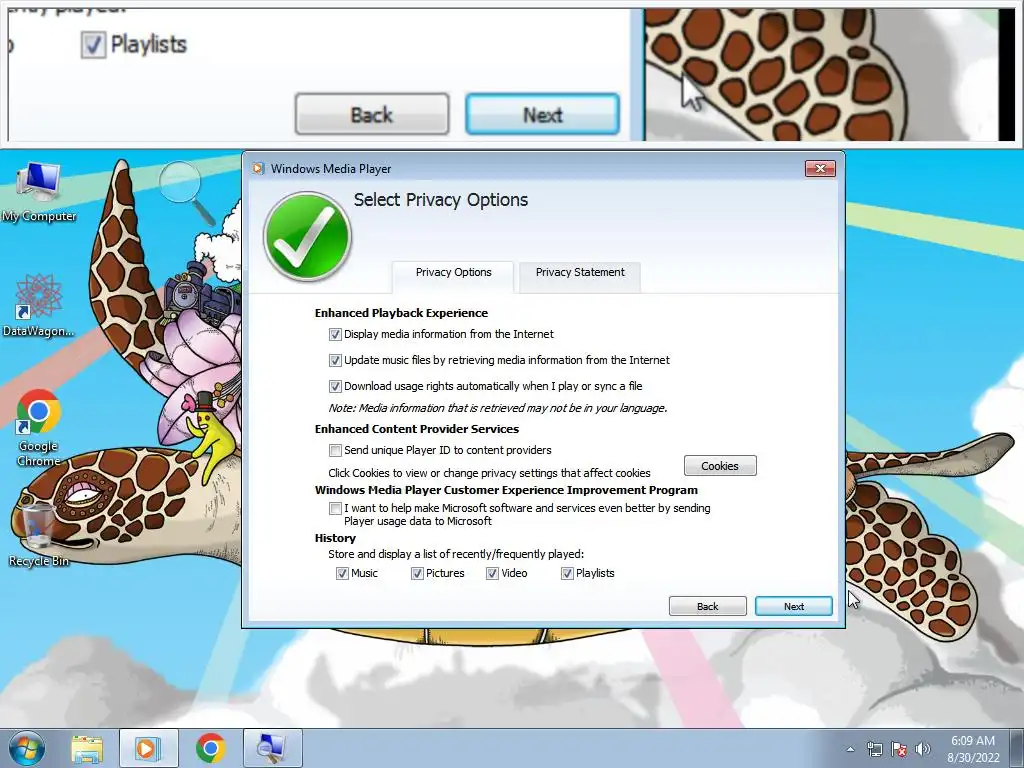Toggle magnified Playlists checkbox in Magnifier view
This screenshot has height=768, width=1024.
pos(93,45)
